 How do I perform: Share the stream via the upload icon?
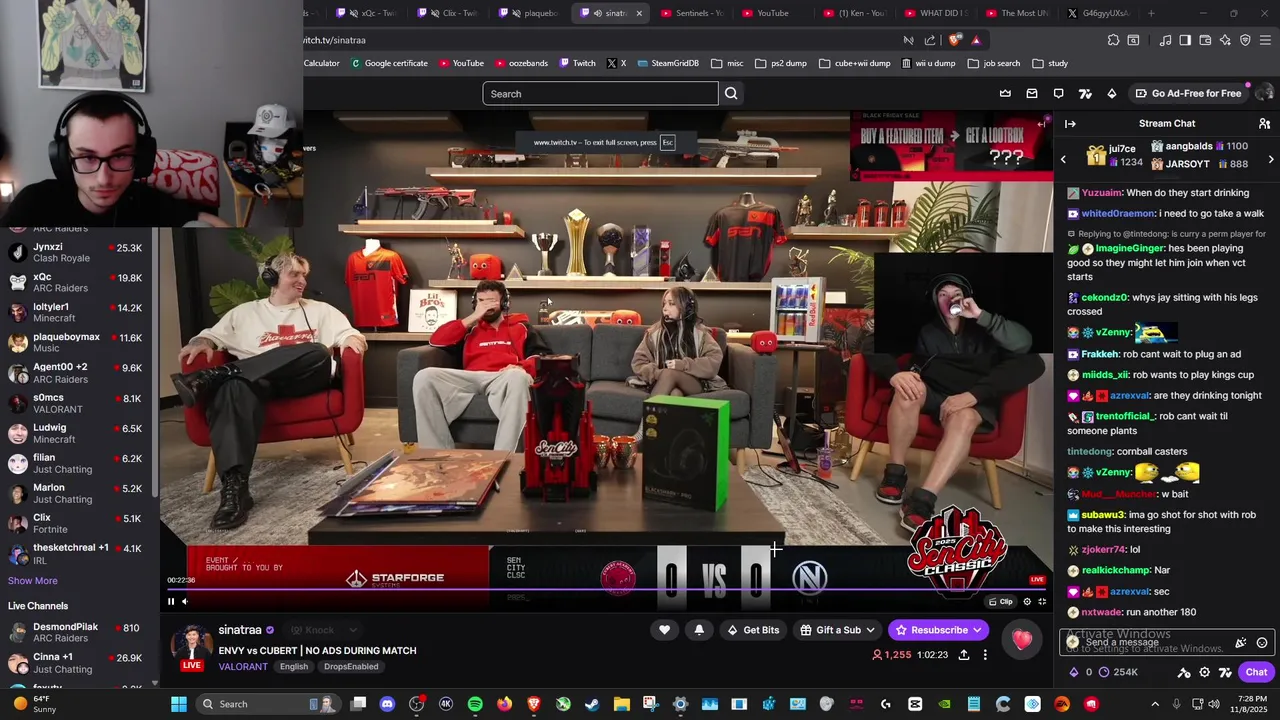tap(964, 655)
